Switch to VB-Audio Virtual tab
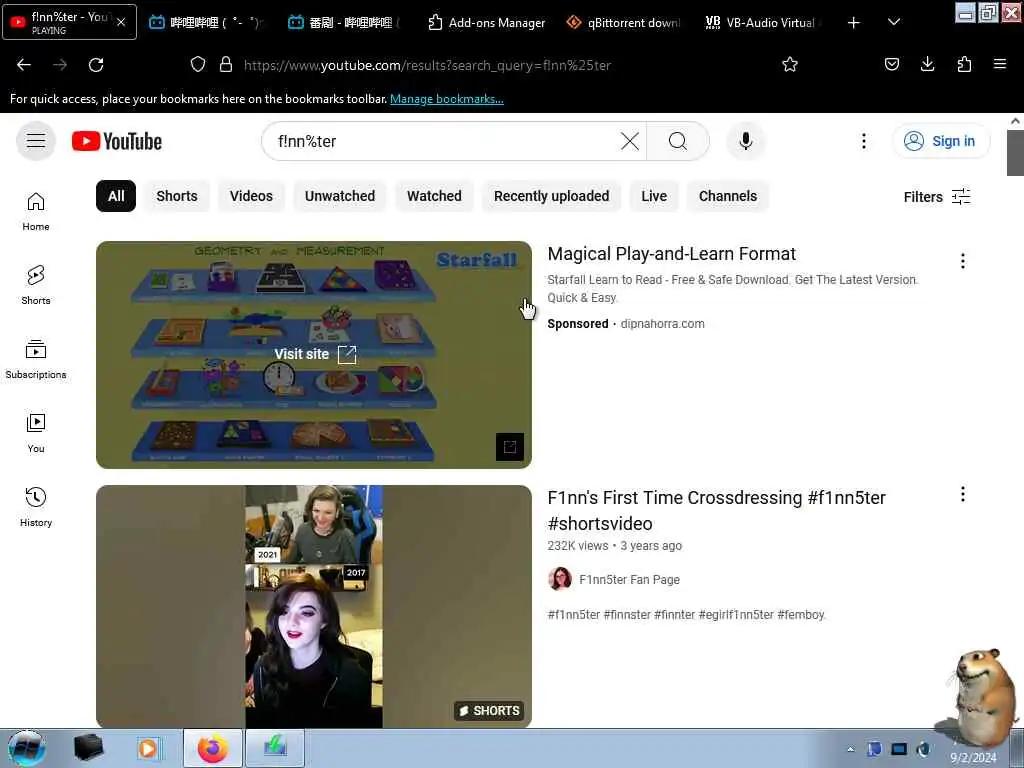1024x768 pixels. (761, 23)
